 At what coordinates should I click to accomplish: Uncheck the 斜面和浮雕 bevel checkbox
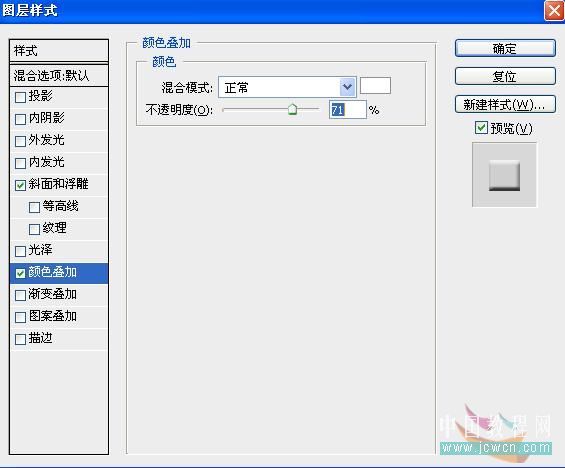pyautogui.click(x=21, y=185)
